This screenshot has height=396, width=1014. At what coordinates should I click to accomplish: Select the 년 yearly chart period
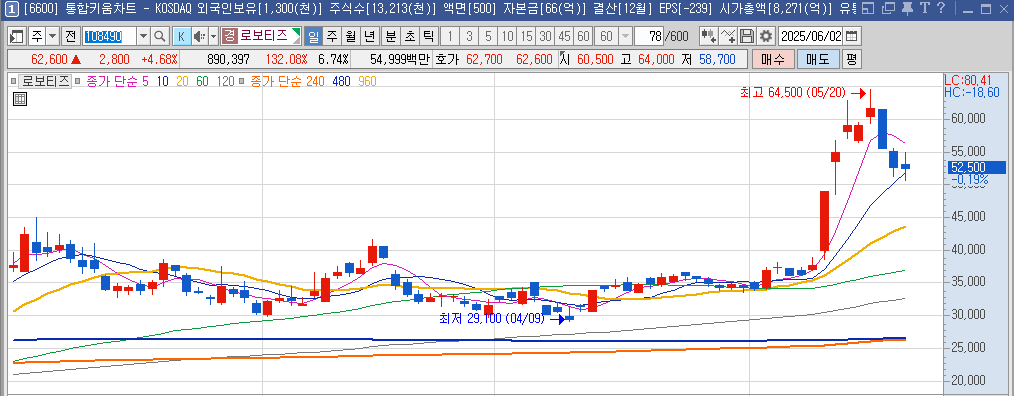[x=369, y=36]
